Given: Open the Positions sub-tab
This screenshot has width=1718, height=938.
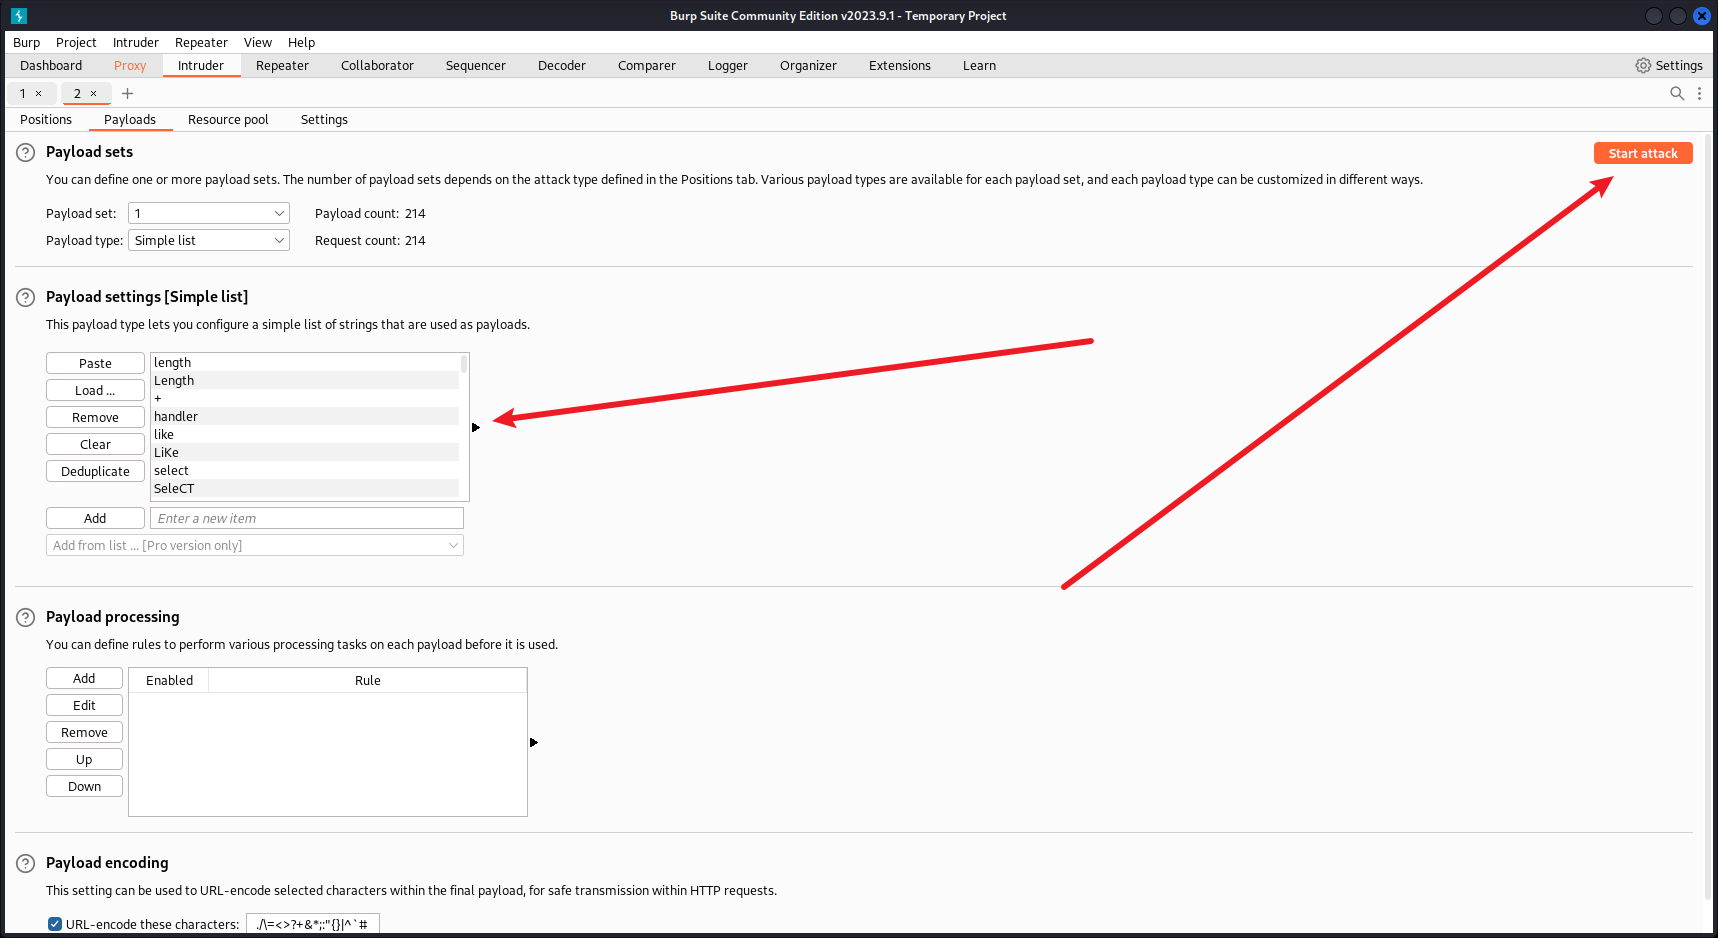Looking at the screenshot, I should (x=46, y=119).
